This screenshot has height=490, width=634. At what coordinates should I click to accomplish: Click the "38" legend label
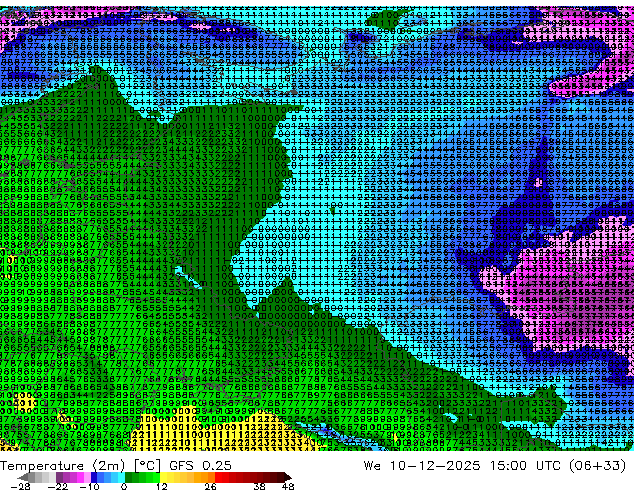(x=260, y=486)
